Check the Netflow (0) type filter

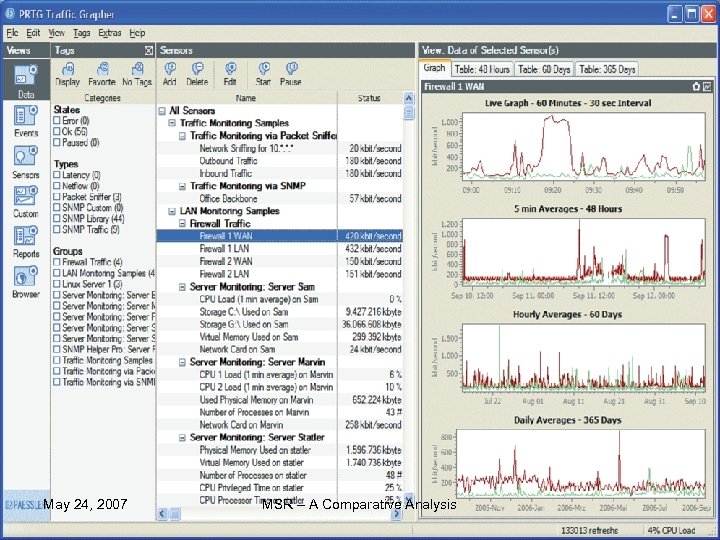[57, 186]
